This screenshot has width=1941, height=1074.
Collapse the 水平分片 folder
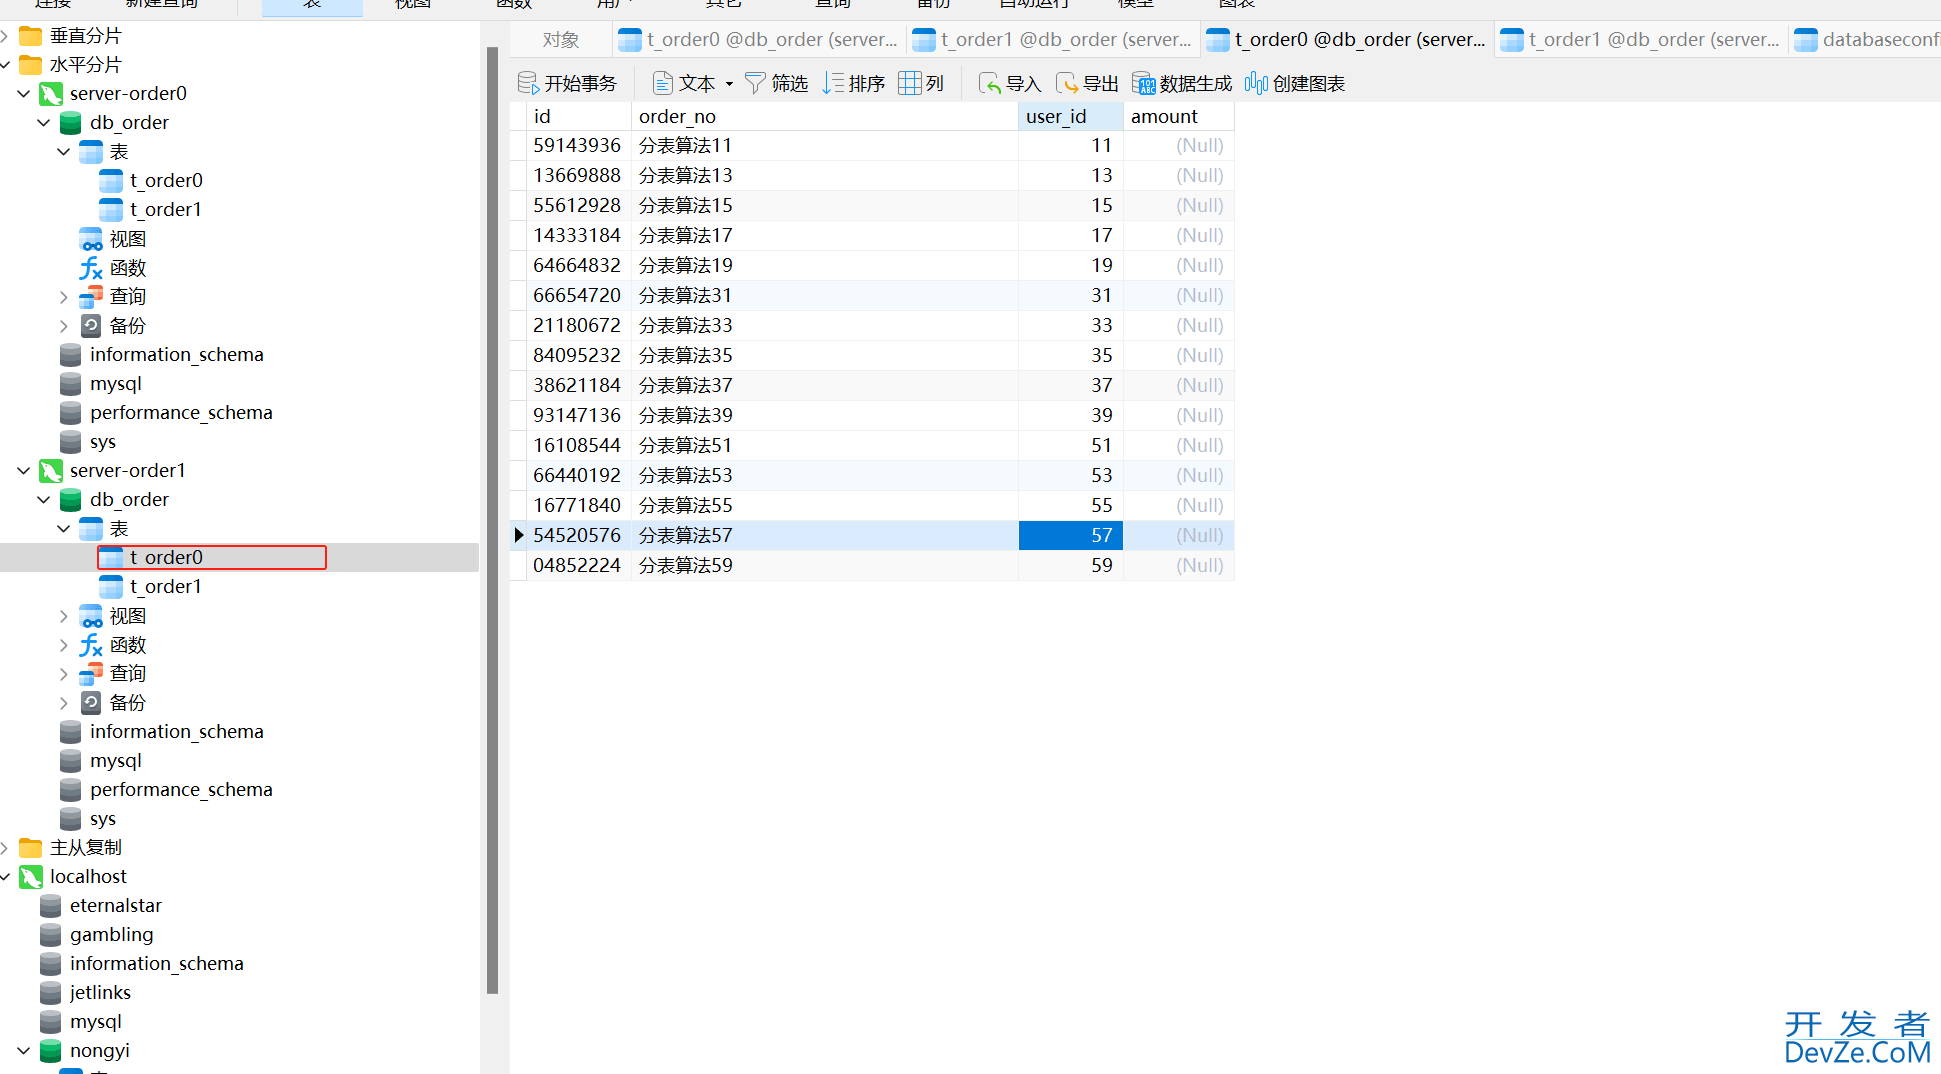(5, 65)
